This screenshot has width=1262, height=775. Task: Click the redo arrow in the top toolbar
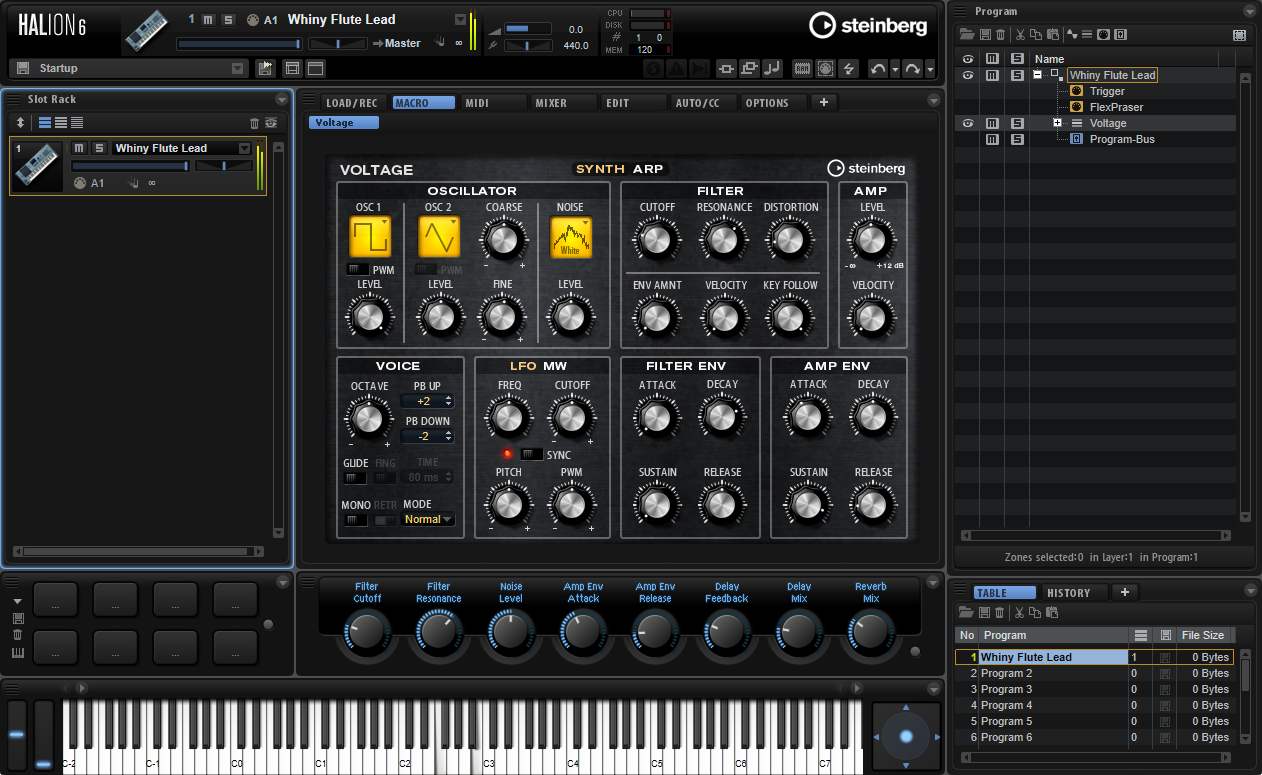coord(912,68)
